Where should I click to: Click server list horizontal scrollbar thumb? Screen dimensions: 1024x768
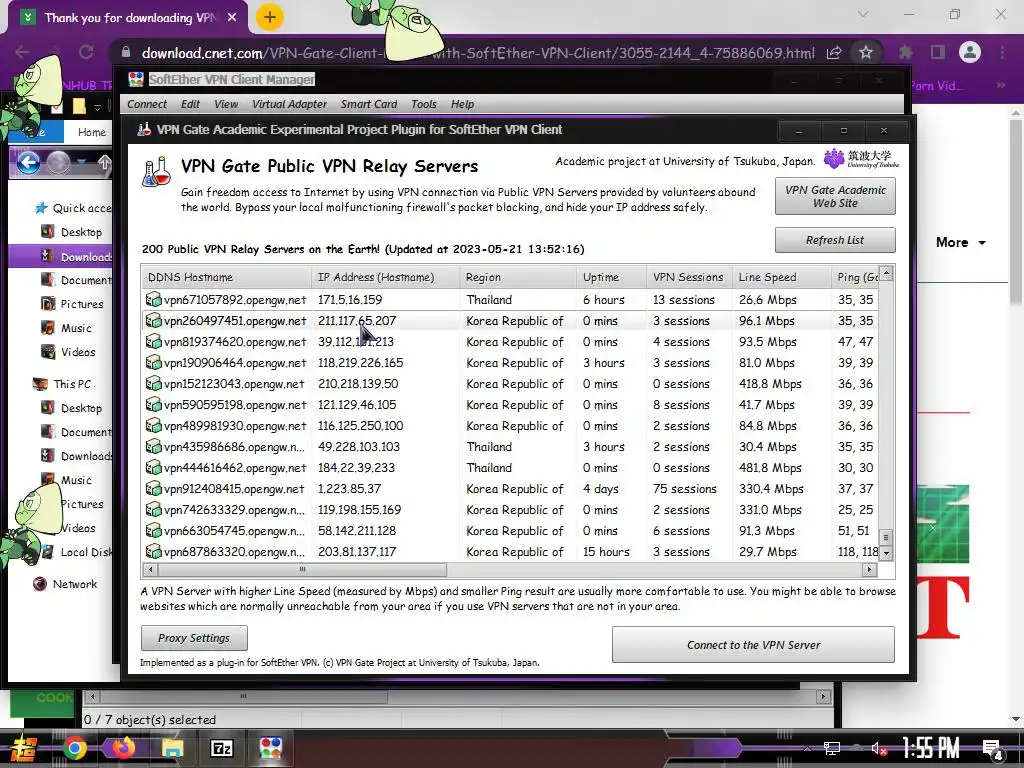click(302, 569)
